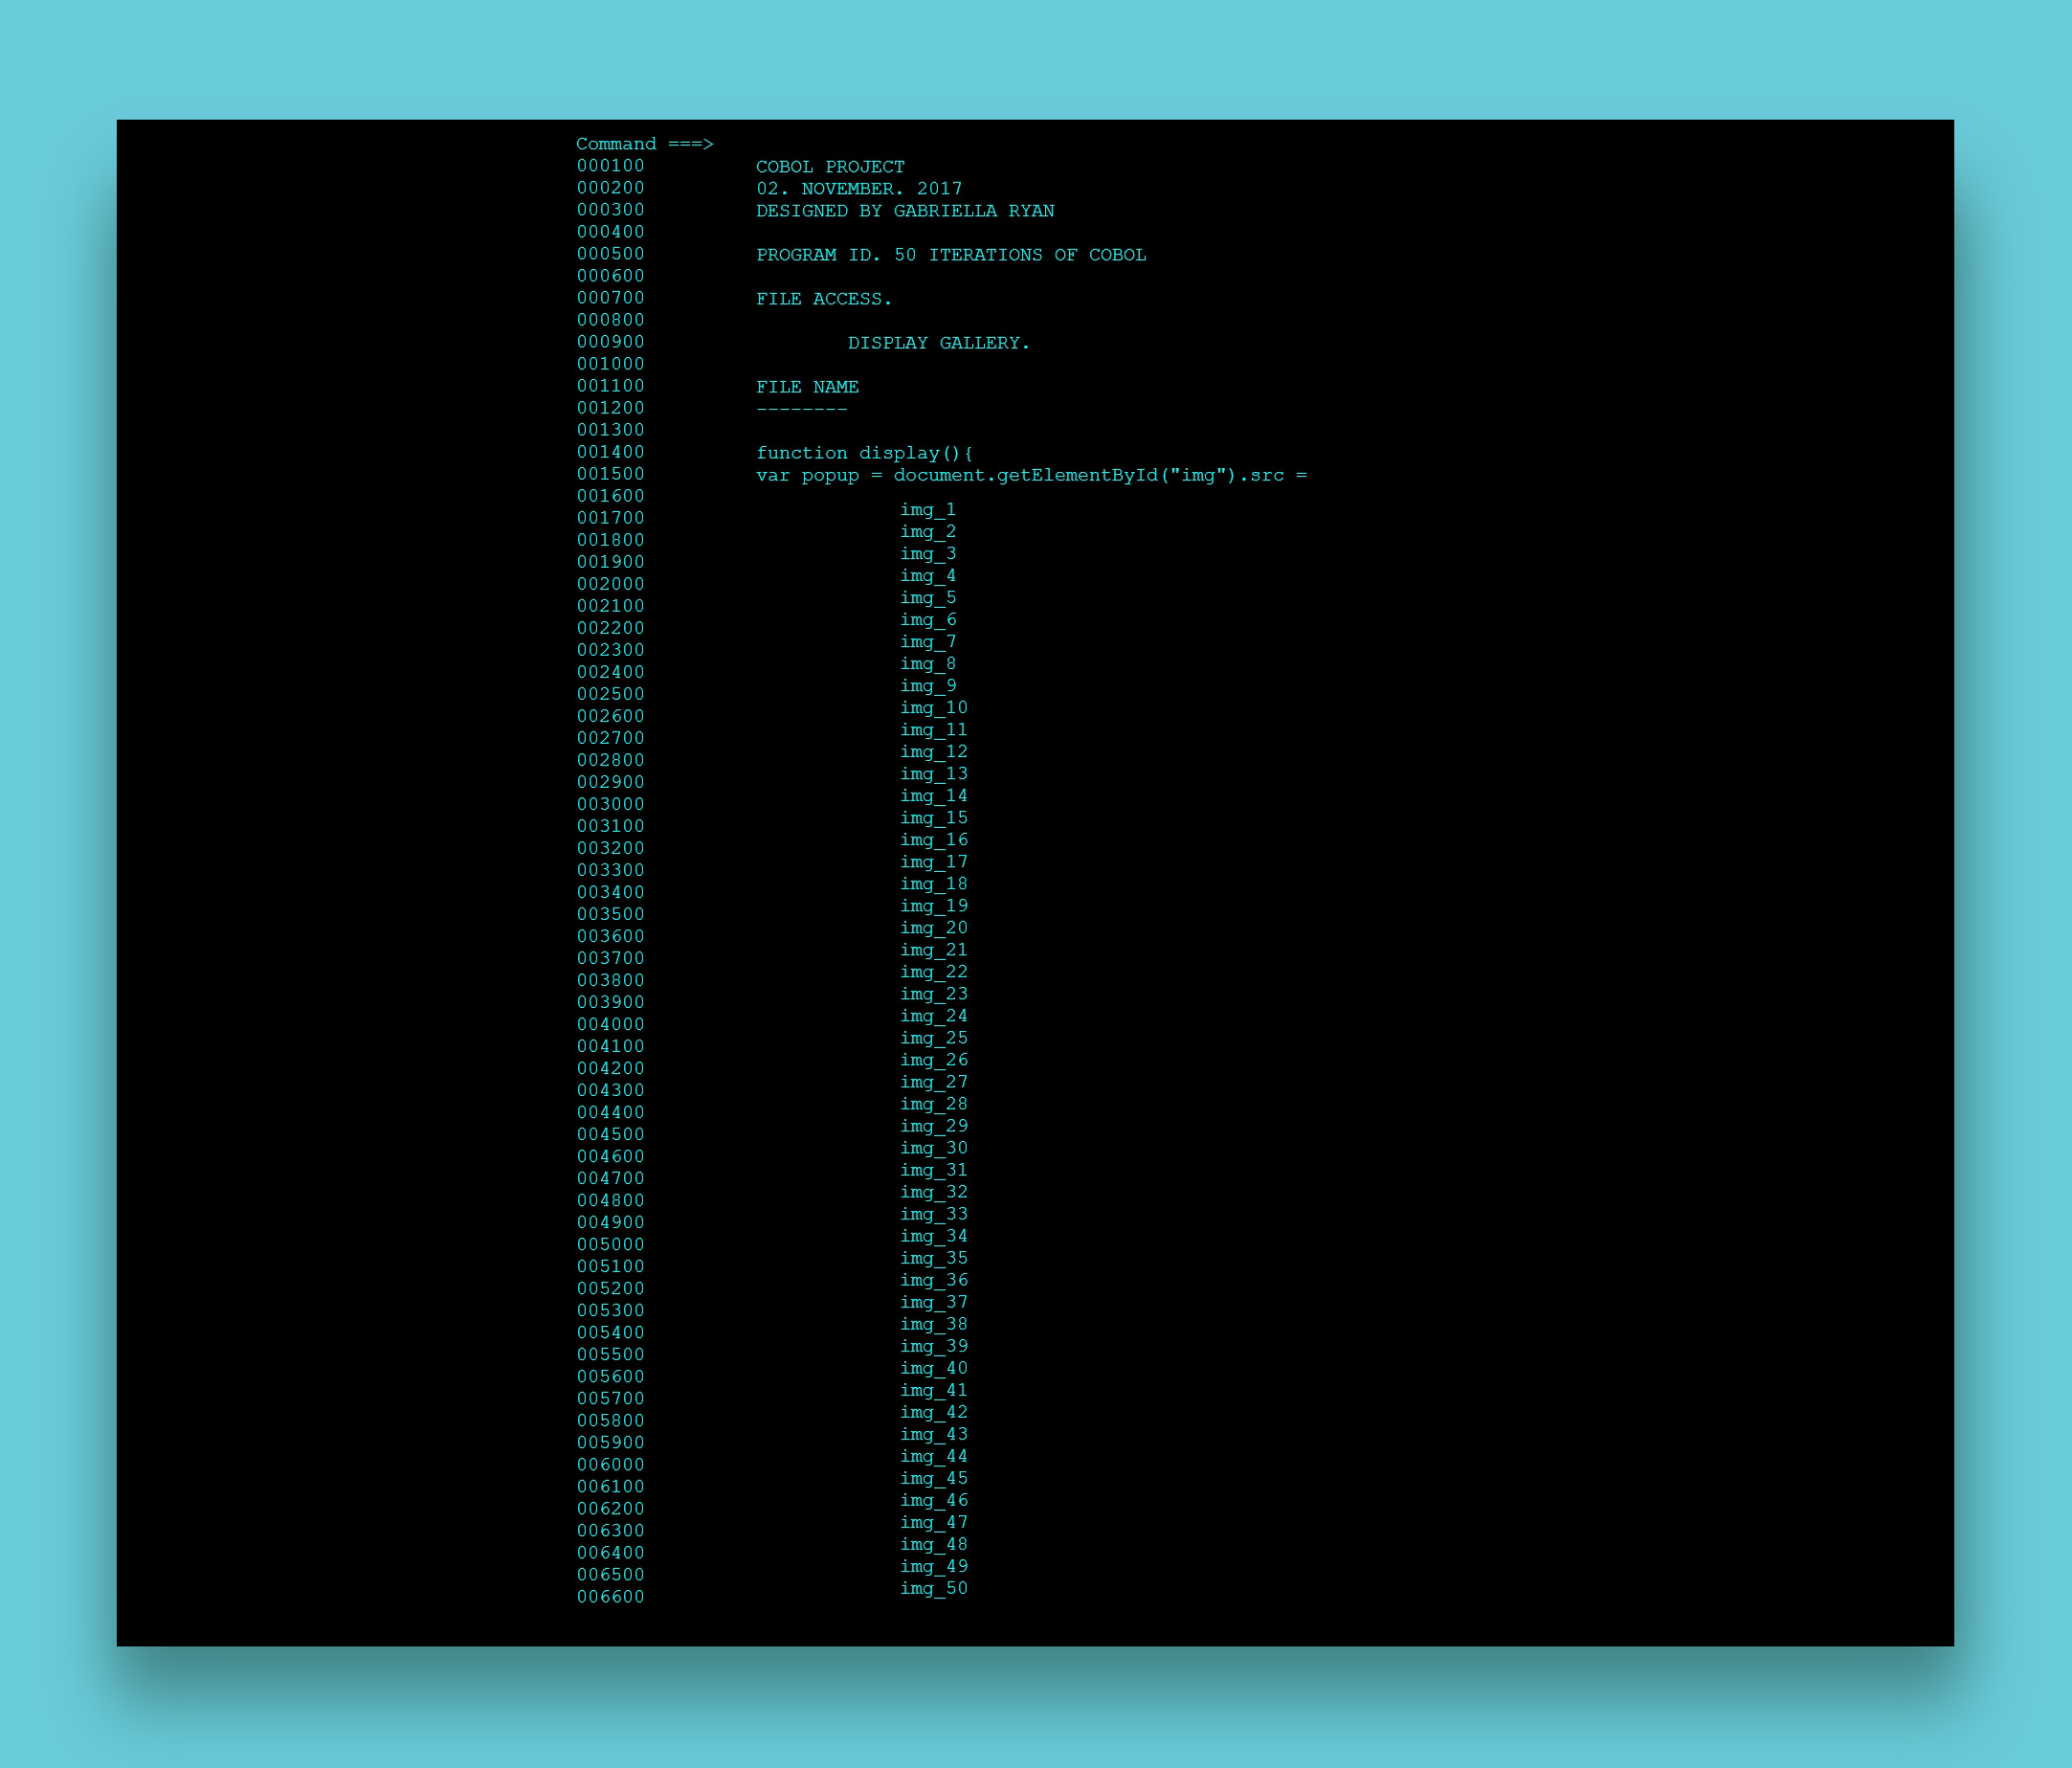Click the img_7 entry
The width and height of the screenshot is (2072, 1768).
coord(927,642)
